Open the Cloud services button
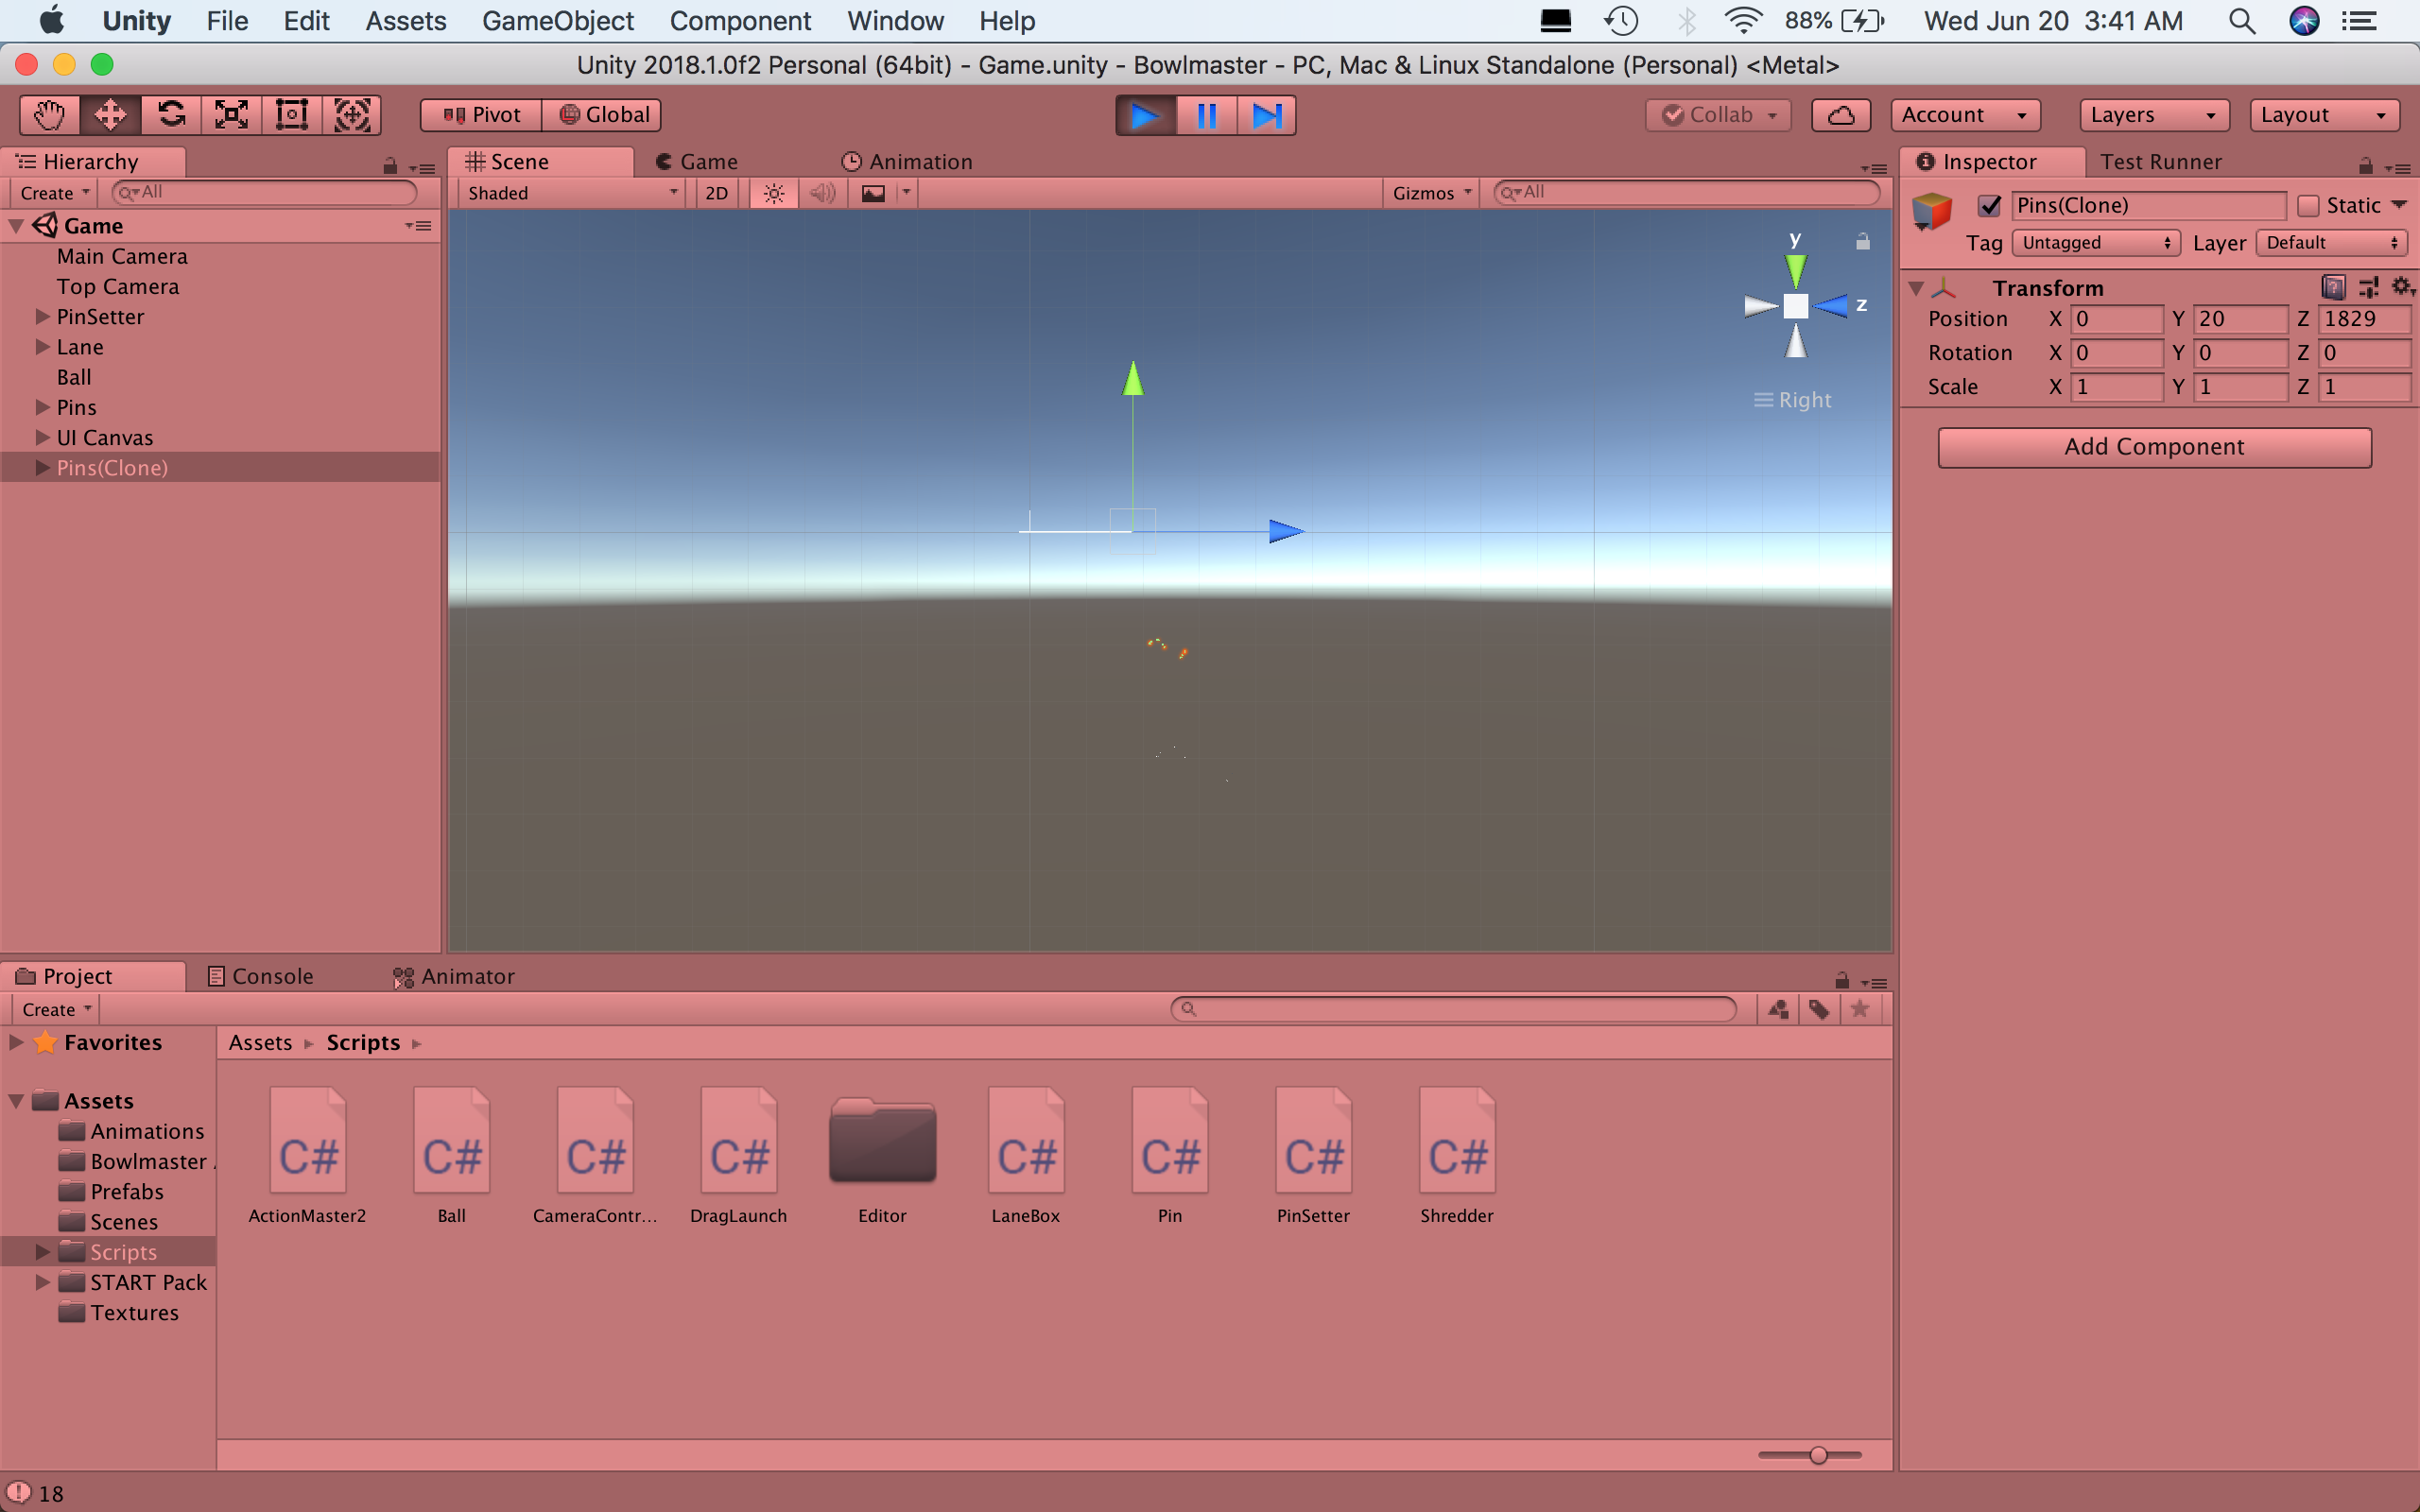This screenshot has height=1512, width=2420. [1840, 115]
